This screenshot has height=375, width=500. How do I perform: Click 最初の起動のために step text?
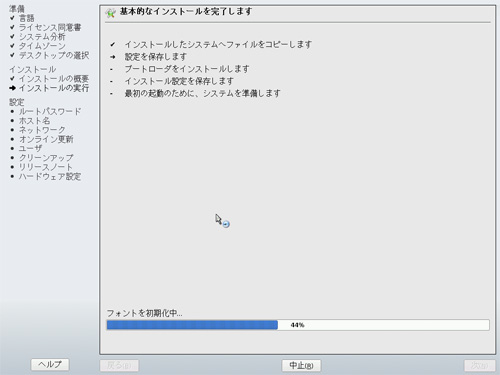pos(203,94)
